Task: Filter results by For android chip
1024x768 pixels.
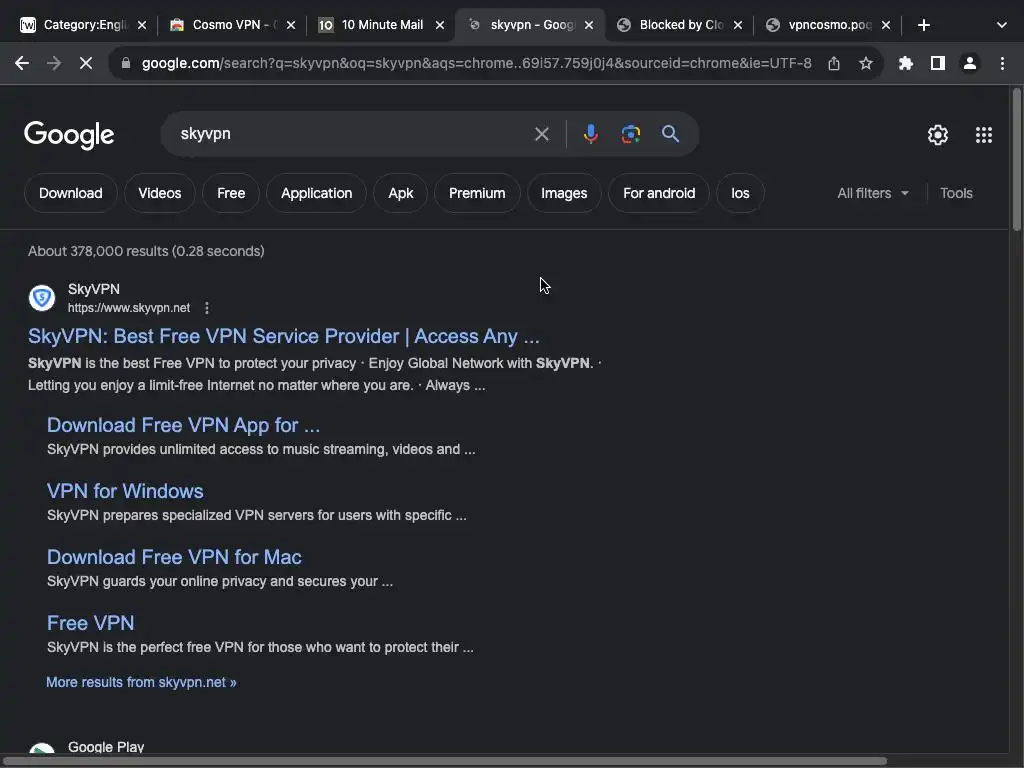Action: (659, 193)
